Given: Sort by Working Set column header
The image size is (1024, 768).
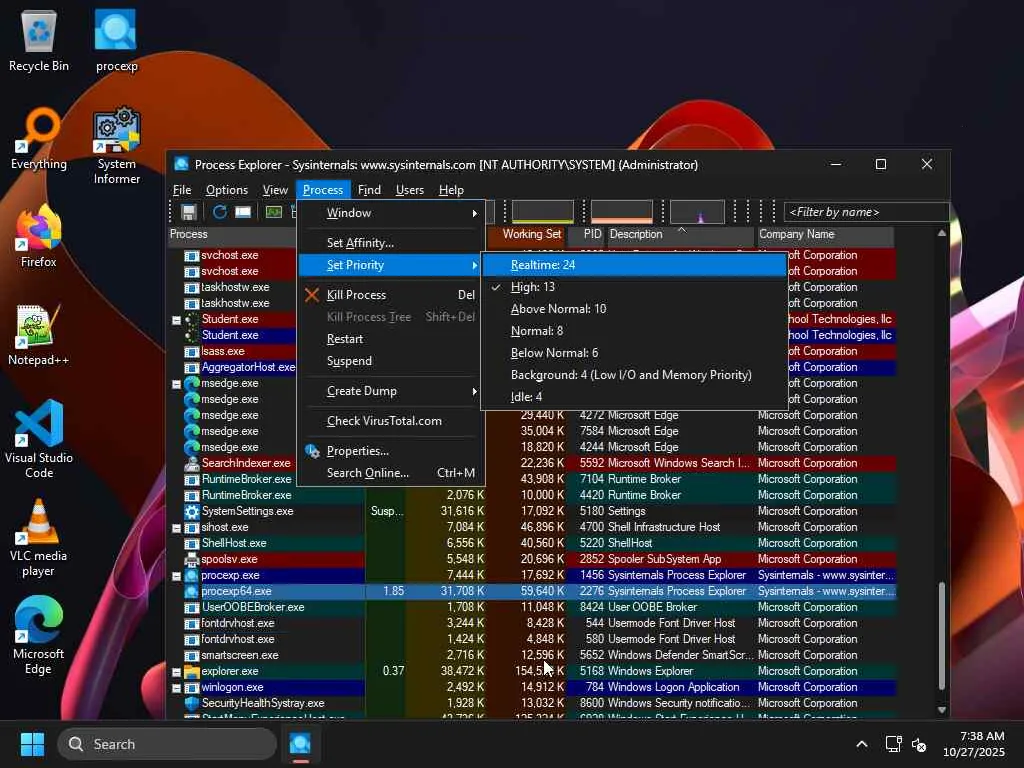Looking at the screenshot, I should click(x=526, y=234).
